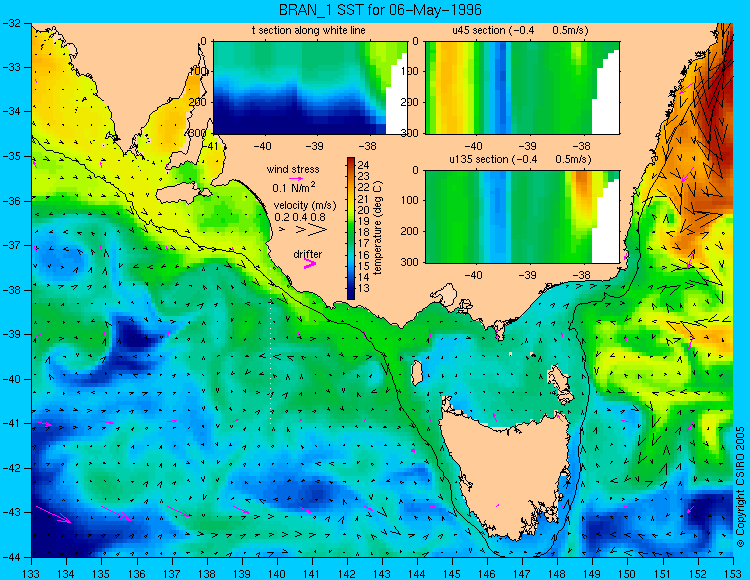Click the 21 value on the colorbar
The width and height of the screenshot is (750, 580).
(364, 199)
